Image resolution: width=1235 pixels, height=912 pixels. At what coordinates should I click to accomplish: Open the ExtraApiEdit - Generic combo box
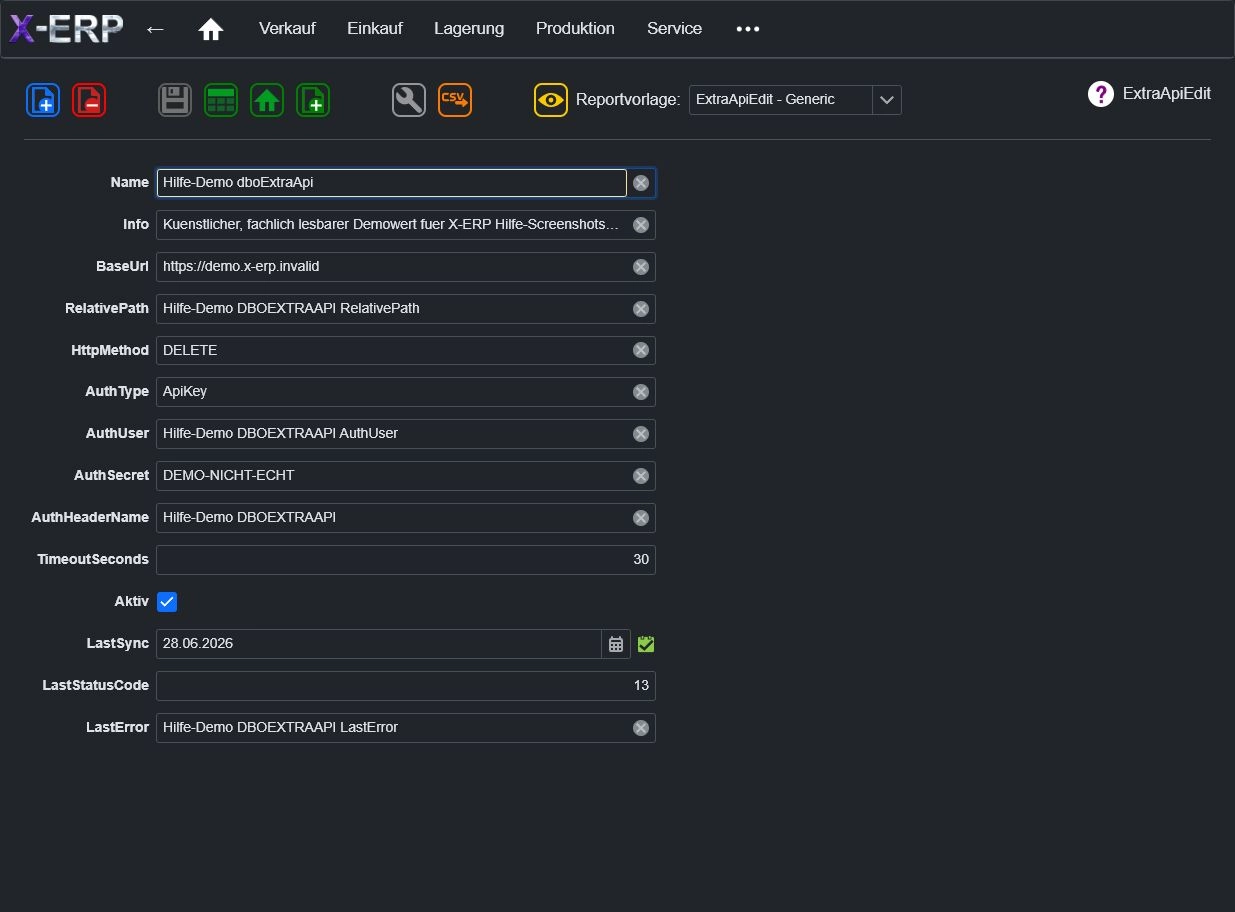tap(795, 100)
